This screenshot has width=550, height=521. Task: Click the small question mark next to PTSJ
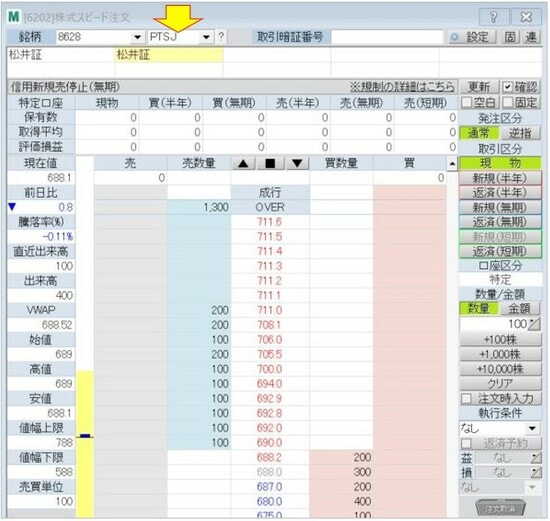(x=221, y=36)
